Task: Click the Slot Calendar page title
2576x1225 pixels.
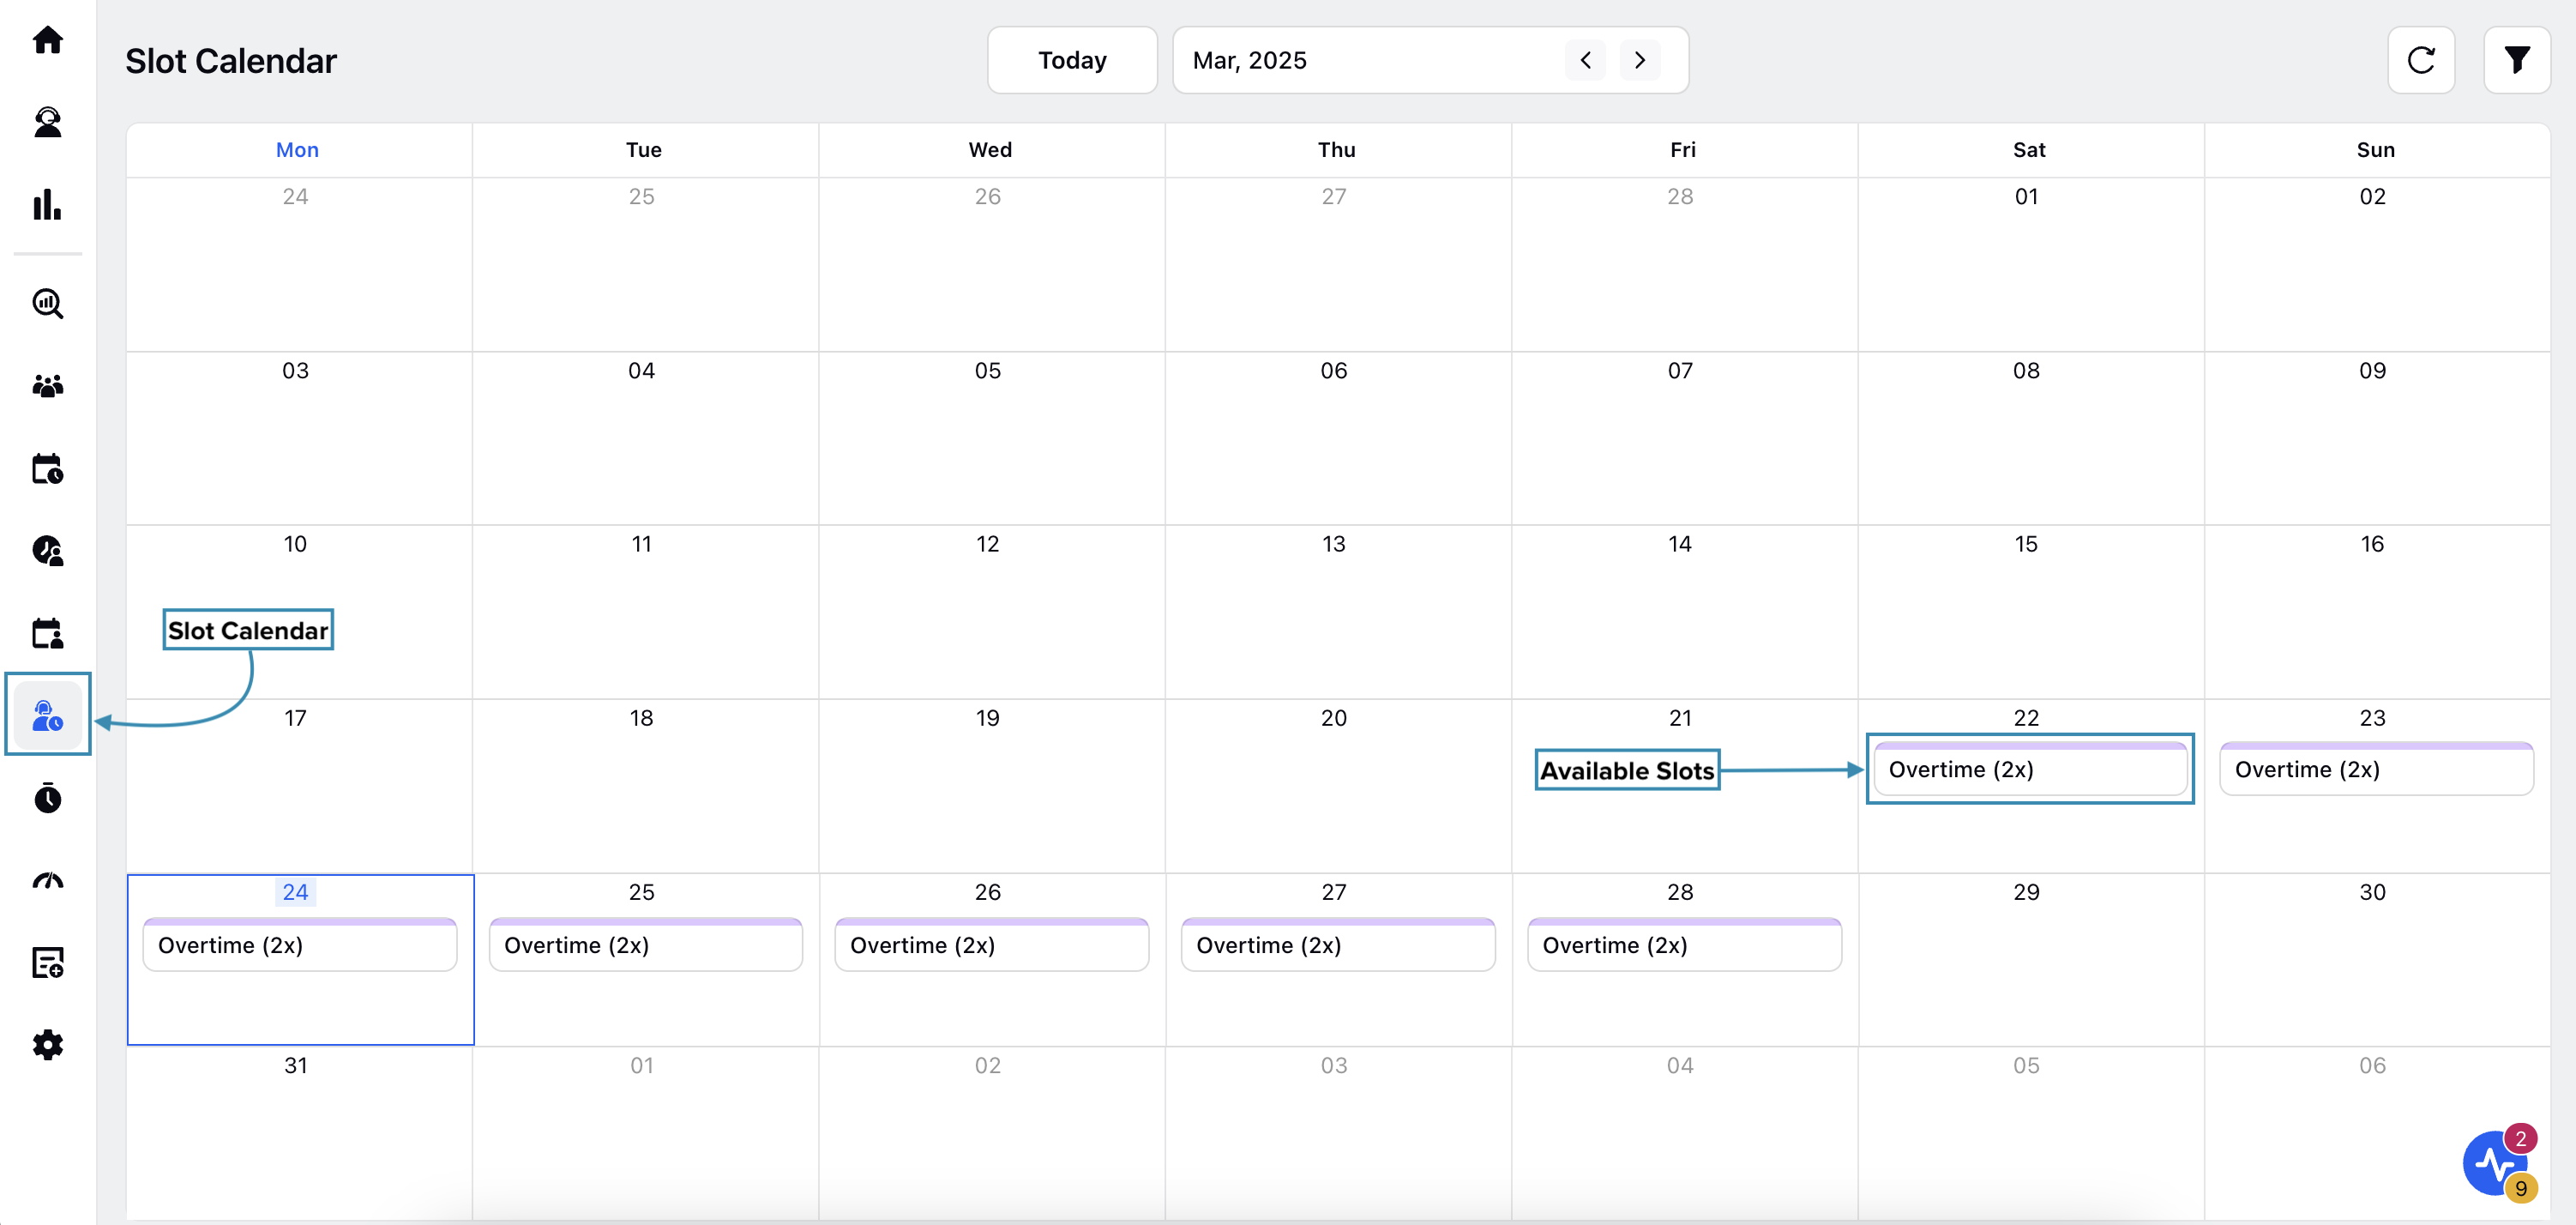Action: tap(231, 61)
